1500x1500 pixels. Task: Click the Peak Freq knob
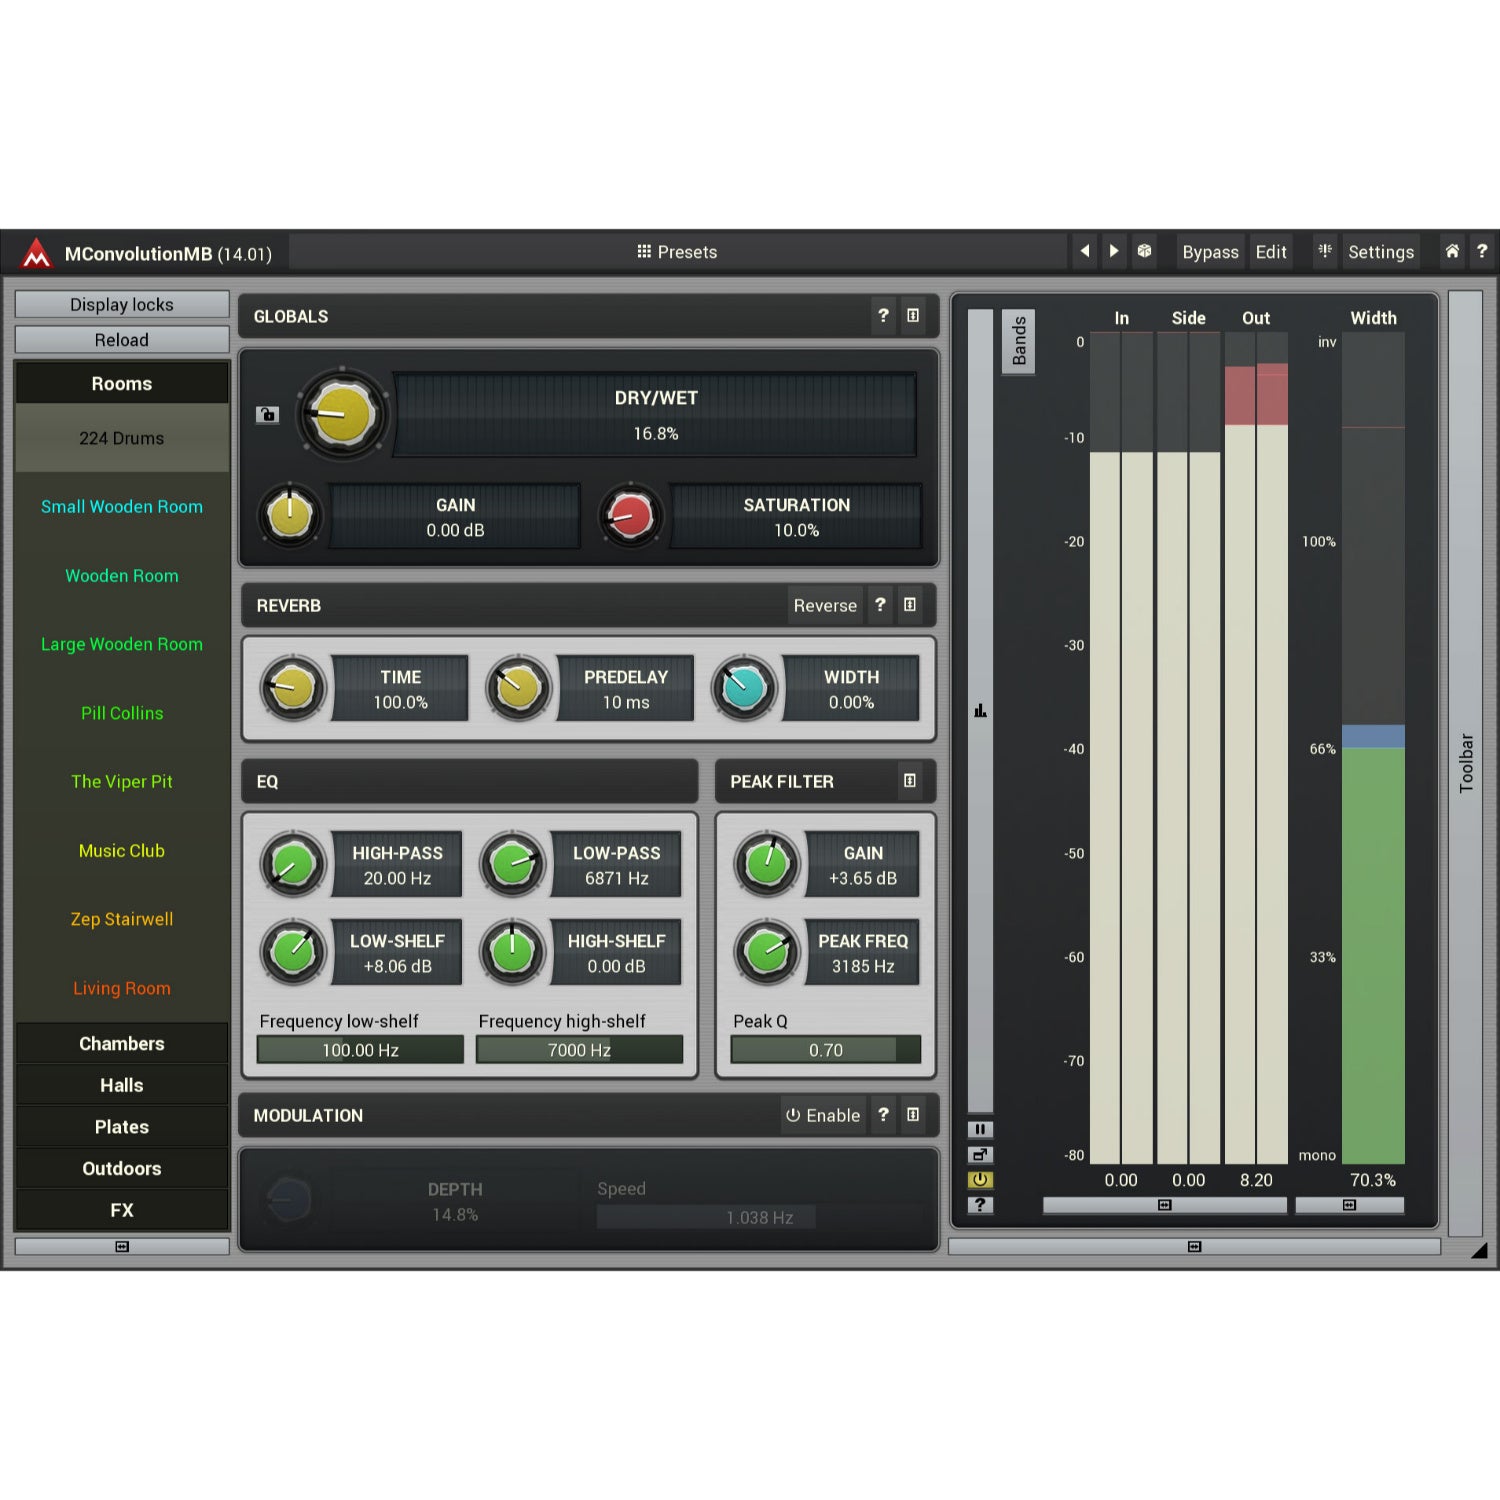tap(767, 952)
